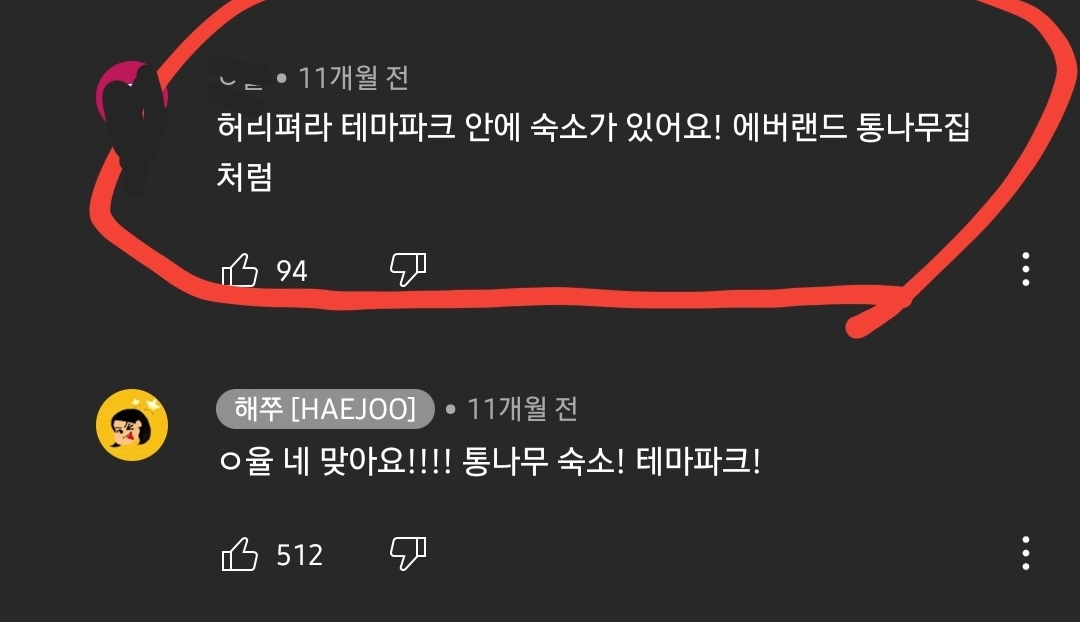Like the HAEJOO reply with 512 likes

point(240,554)
